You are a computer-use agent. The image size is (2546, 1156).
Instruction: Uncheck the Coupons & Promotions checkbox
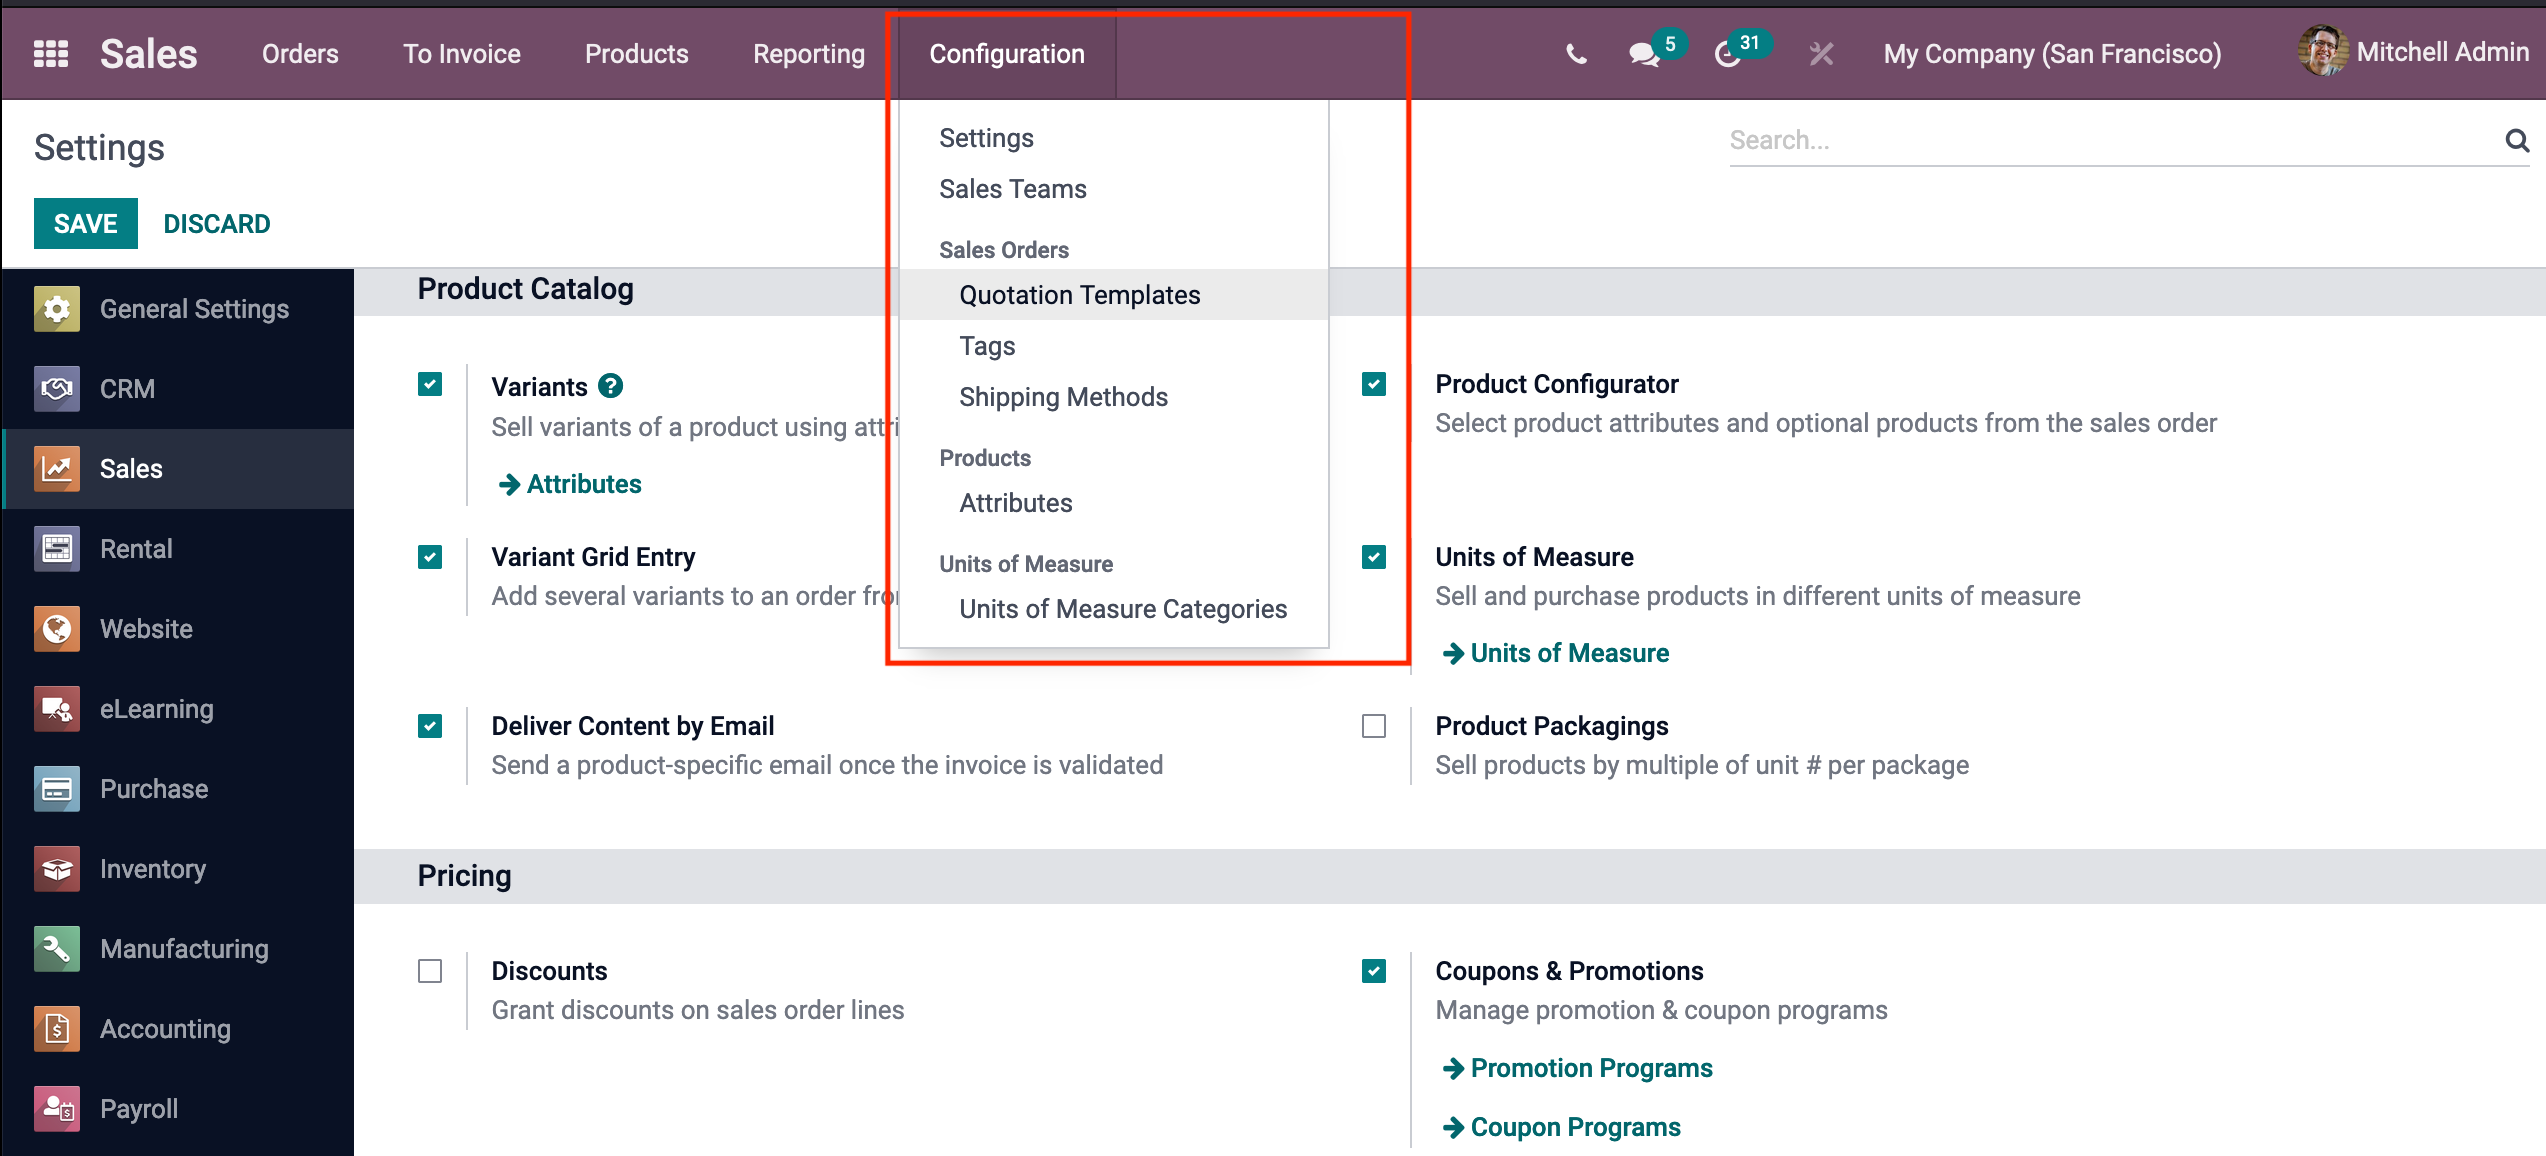pyautogui.click(x=1374, y=971)
